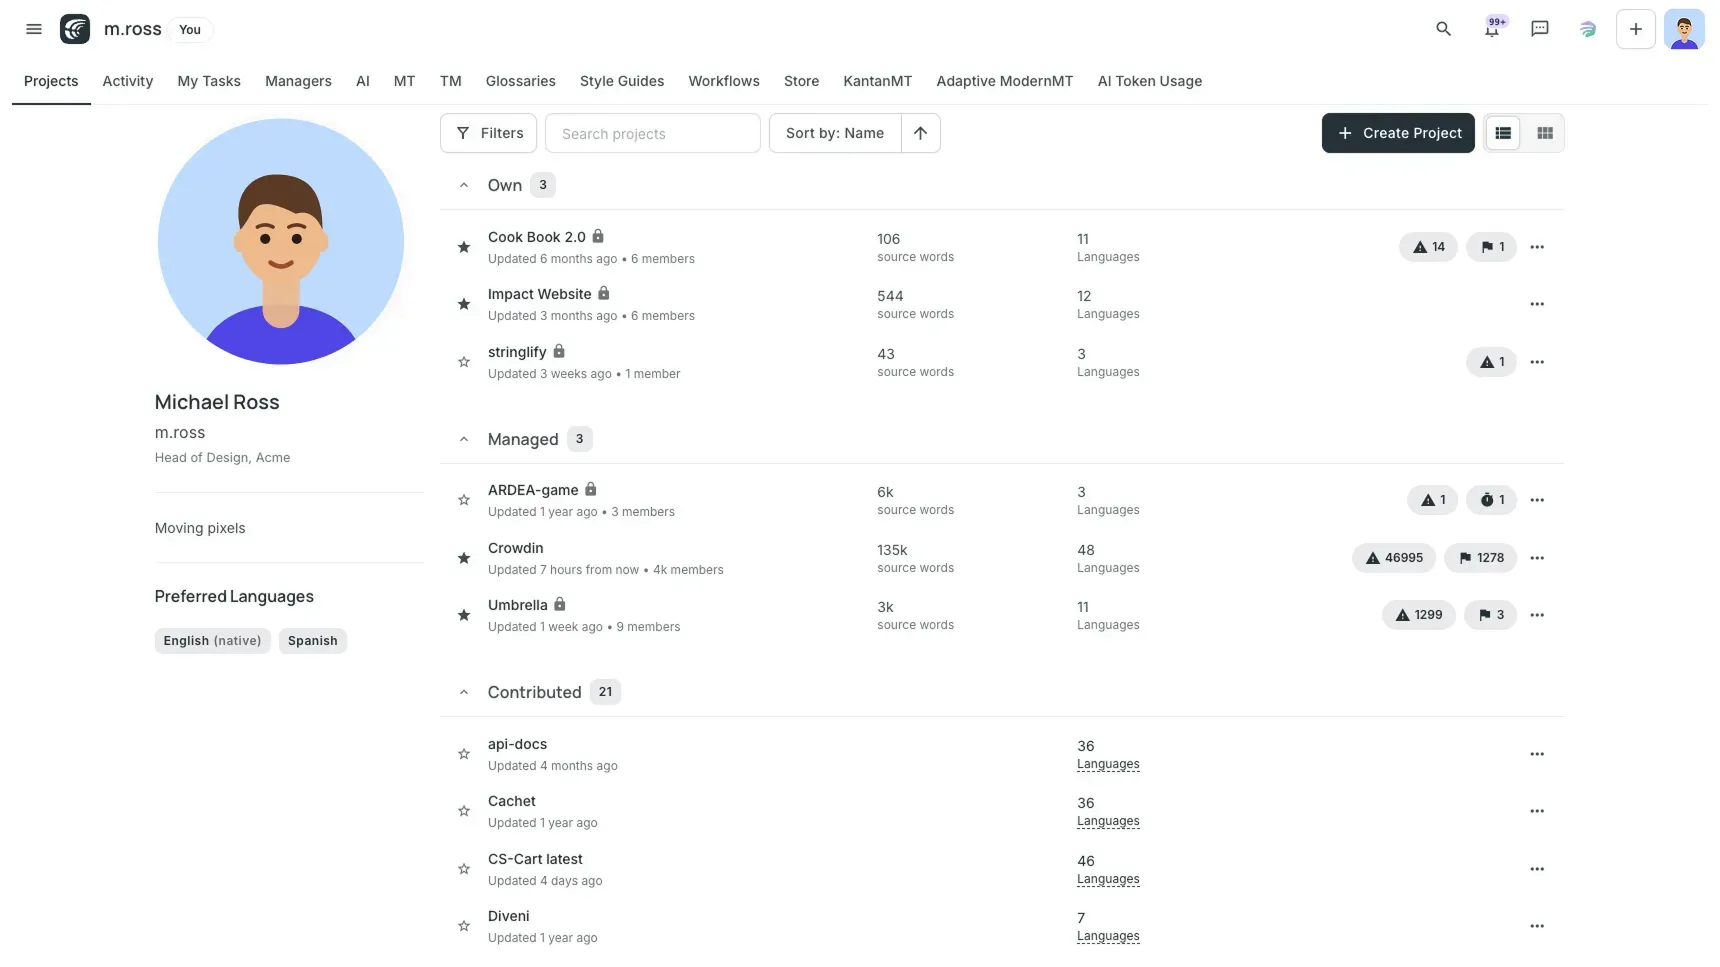The width and height of the screenshot is (1720, 967).
Task: Open the Workflows tab
Action: click(x=724, y=81)
